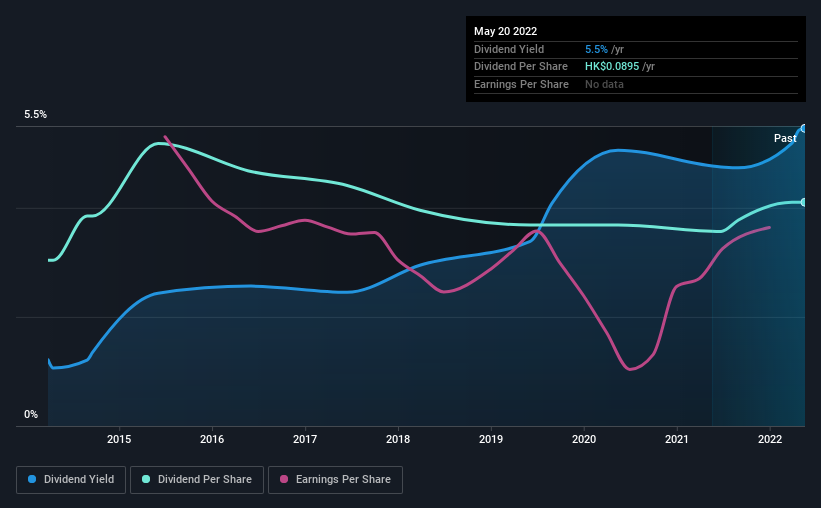Select the 2018 x-axis label

tap(398, 439)
